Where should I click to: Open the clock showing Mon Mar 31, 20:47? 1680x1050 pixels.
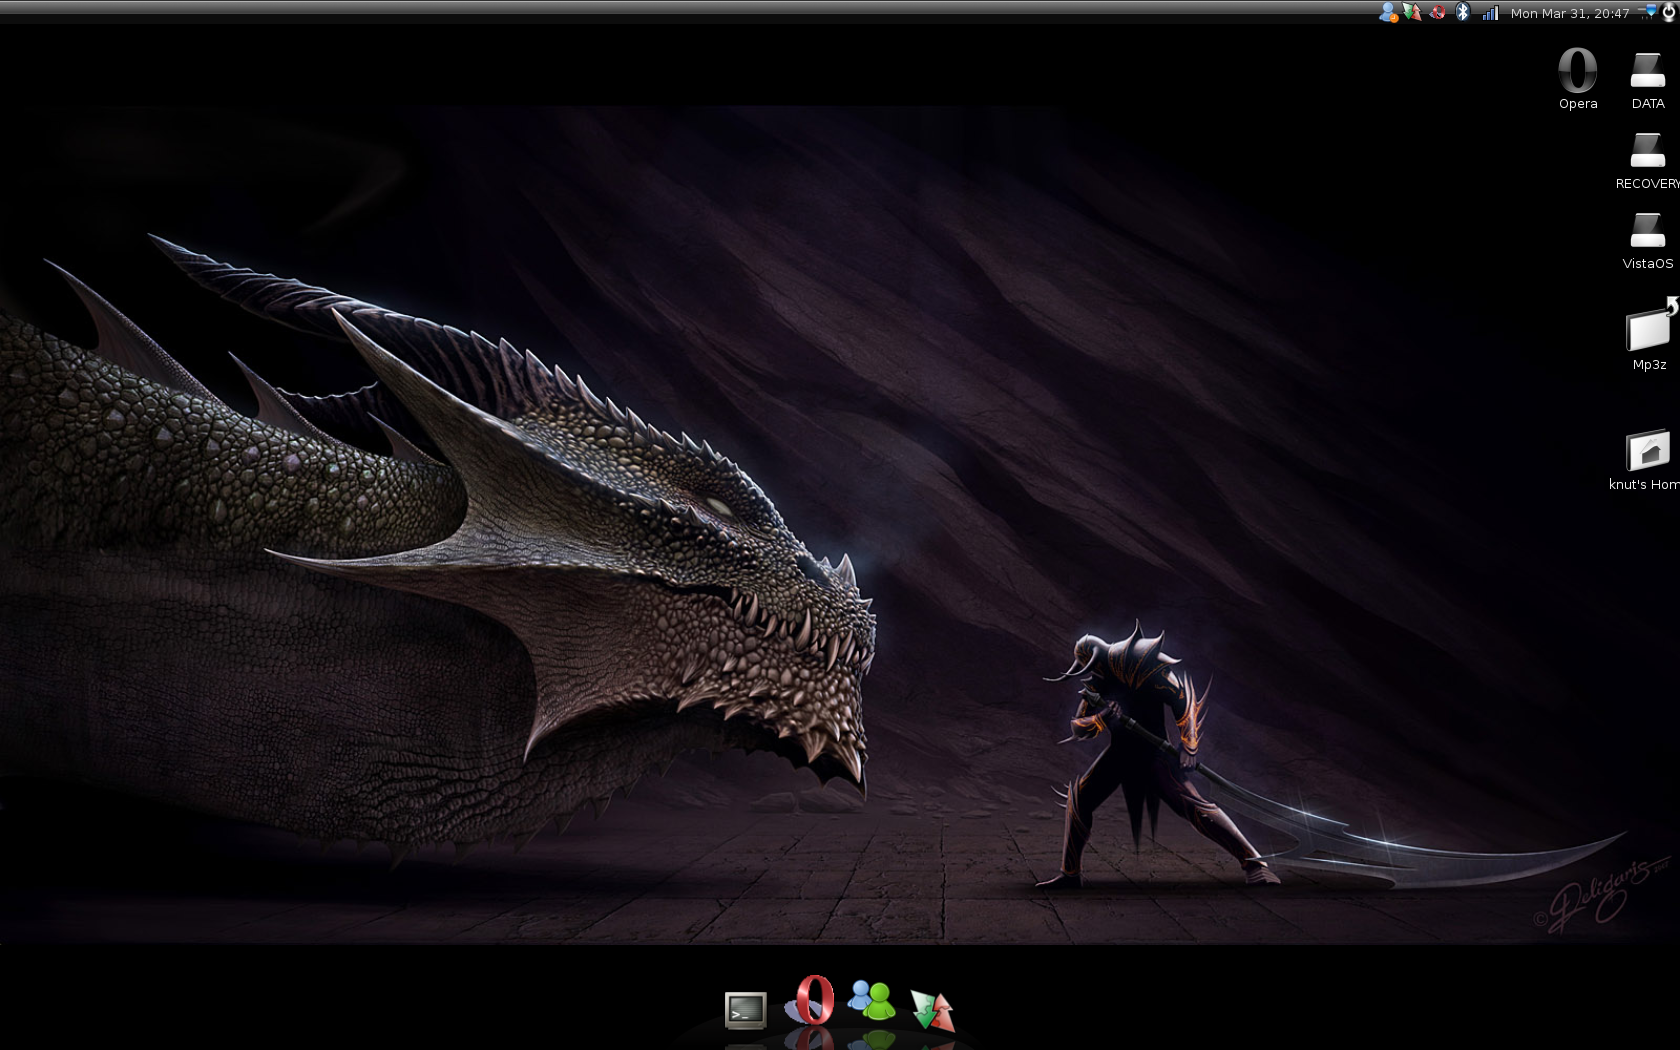(1570, 13)
